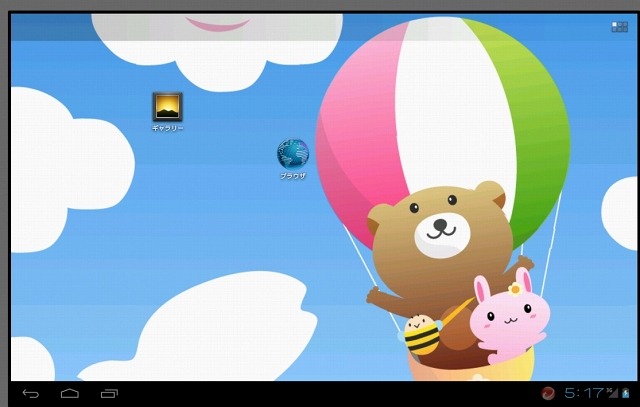Open the Gallery app icon
Viewport: 640px width, 407px height.
(167, 106)
